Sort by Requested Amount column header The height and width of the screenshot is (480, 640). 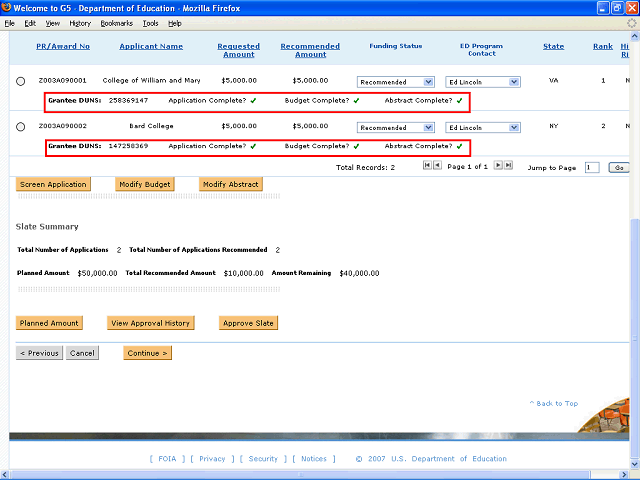tap(238, 50)
